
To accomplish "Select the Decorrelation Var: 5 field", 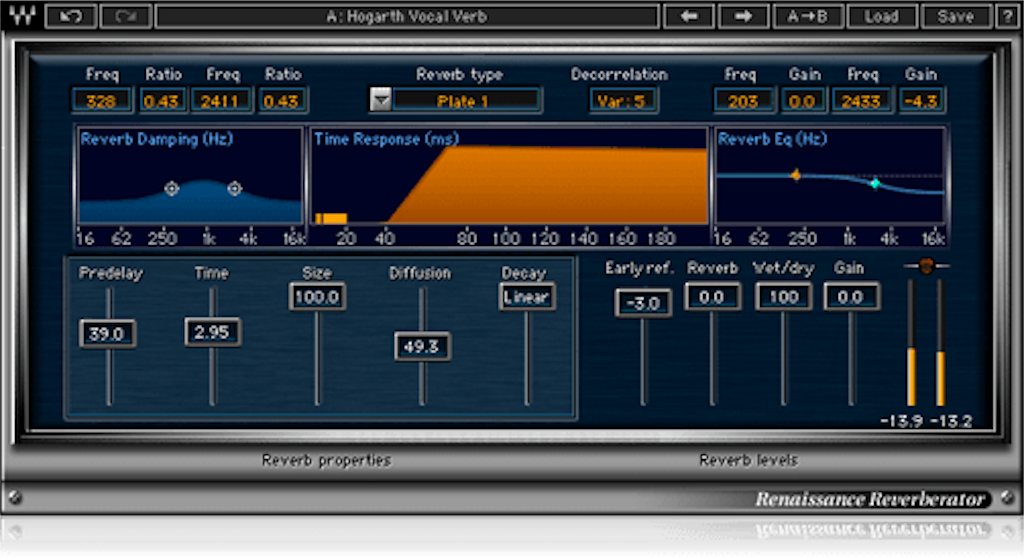I will (622, 101).
